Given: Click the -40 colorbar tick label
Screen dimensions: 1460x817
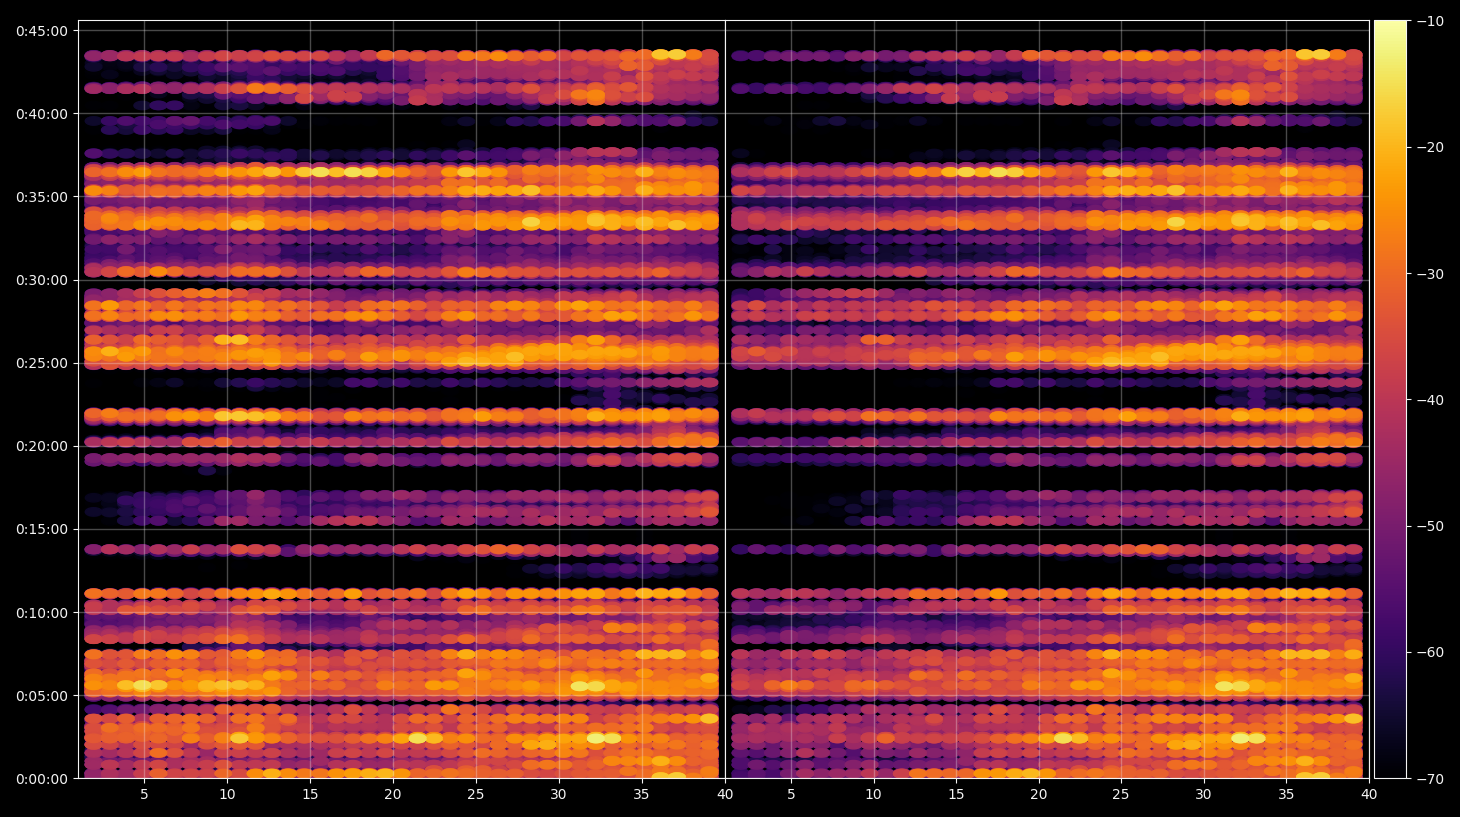Looking at the screenshot, I should point(1431,400).
